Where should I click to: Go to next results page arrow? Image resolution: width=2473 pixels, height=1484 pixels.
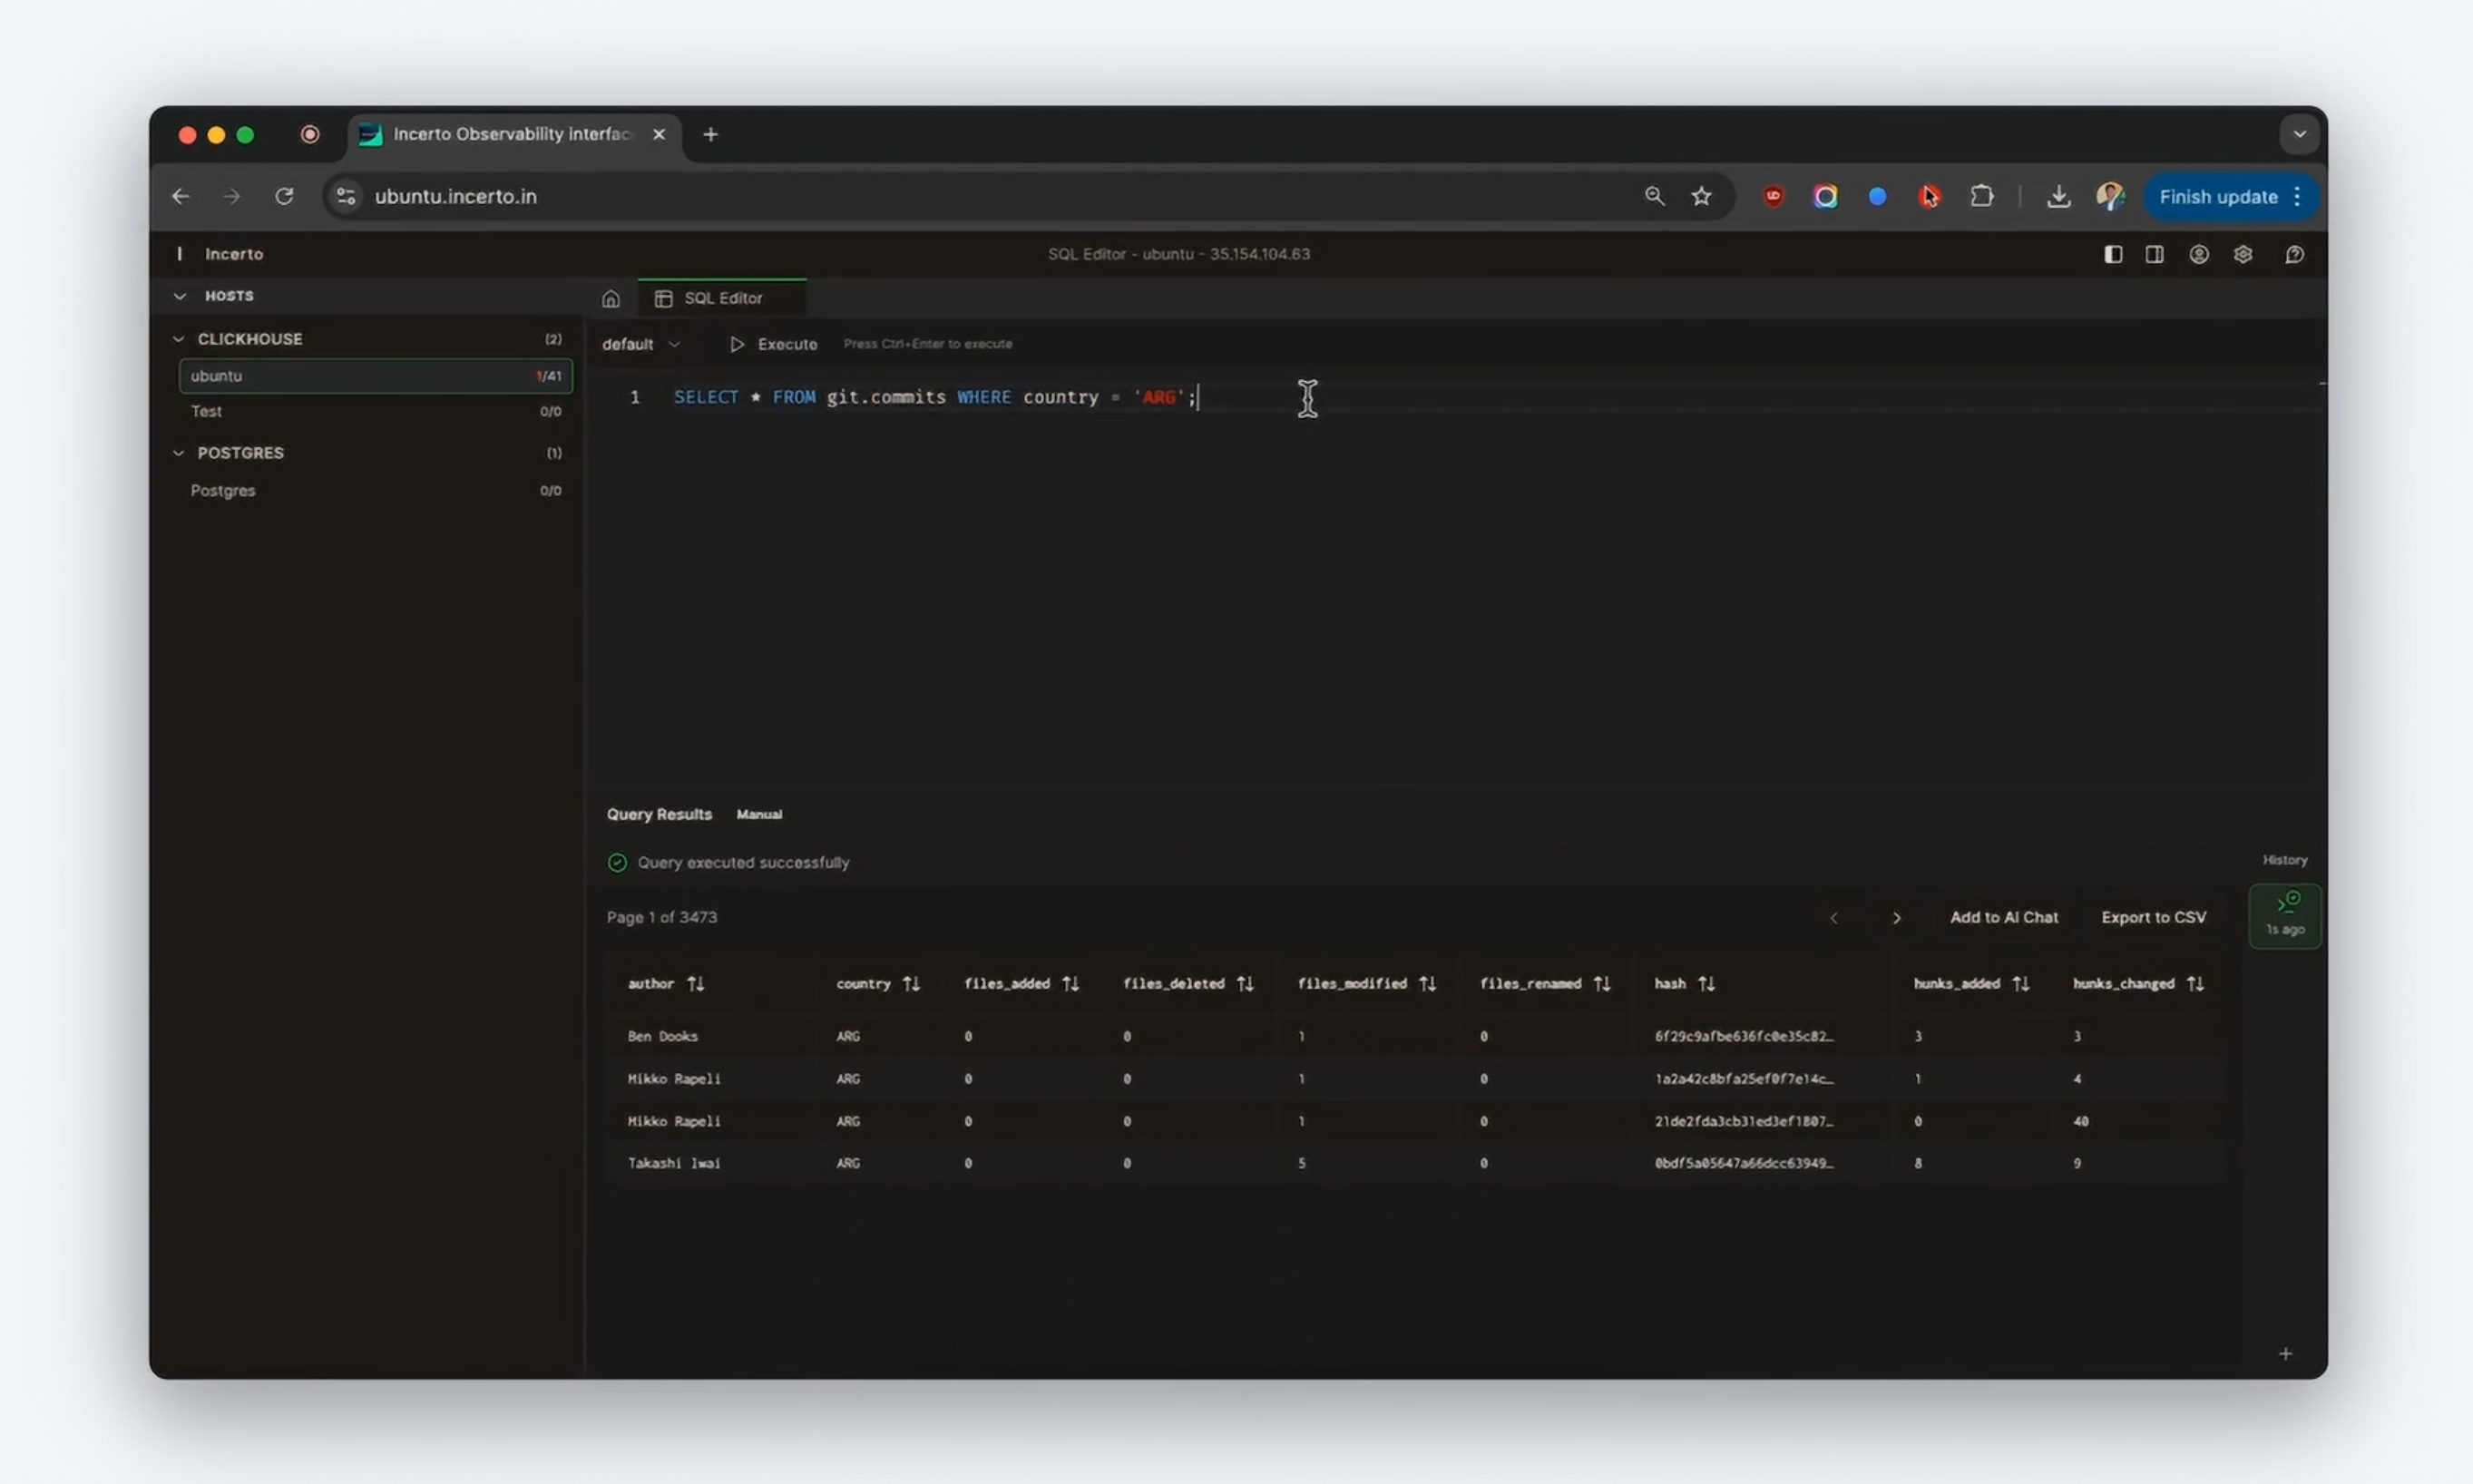click(1896, 918)
